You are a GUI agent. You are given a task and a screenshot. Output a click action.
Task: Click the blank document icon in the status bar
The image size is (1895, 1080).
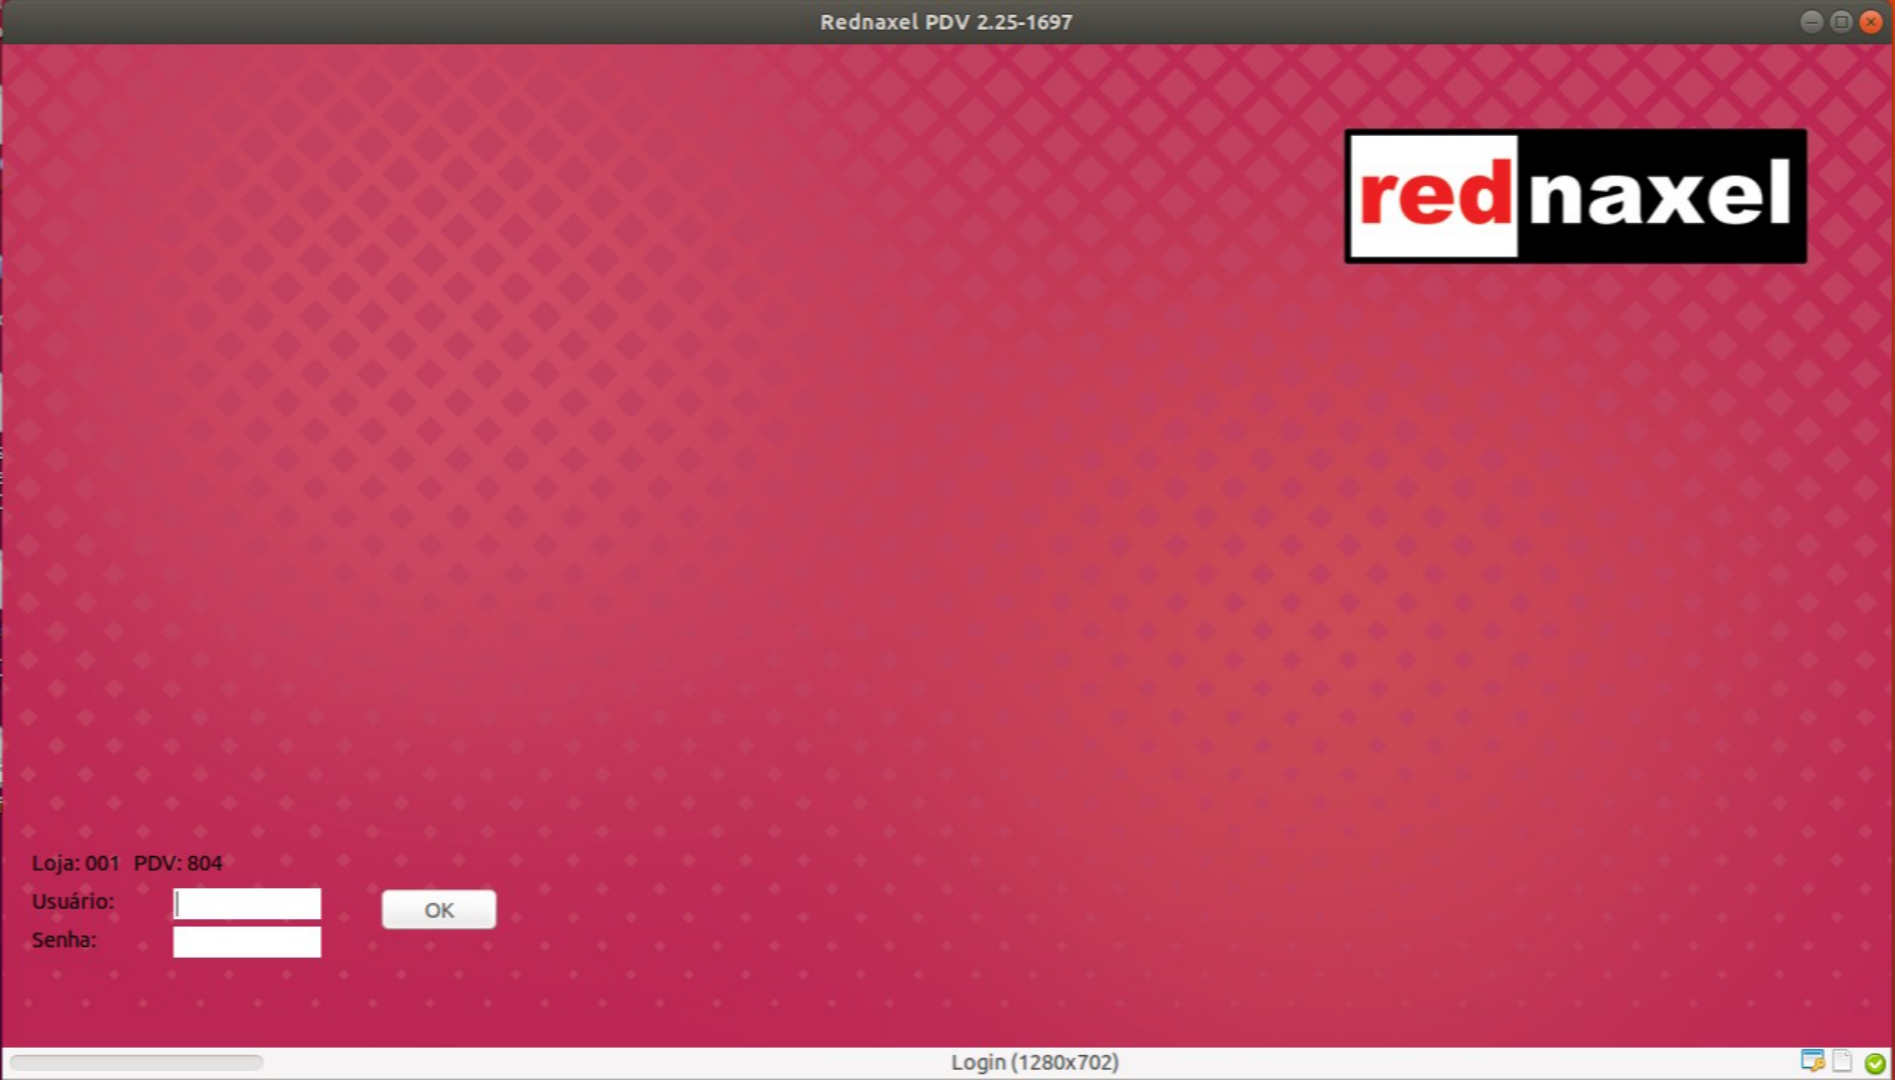tap(1842, 1061)
